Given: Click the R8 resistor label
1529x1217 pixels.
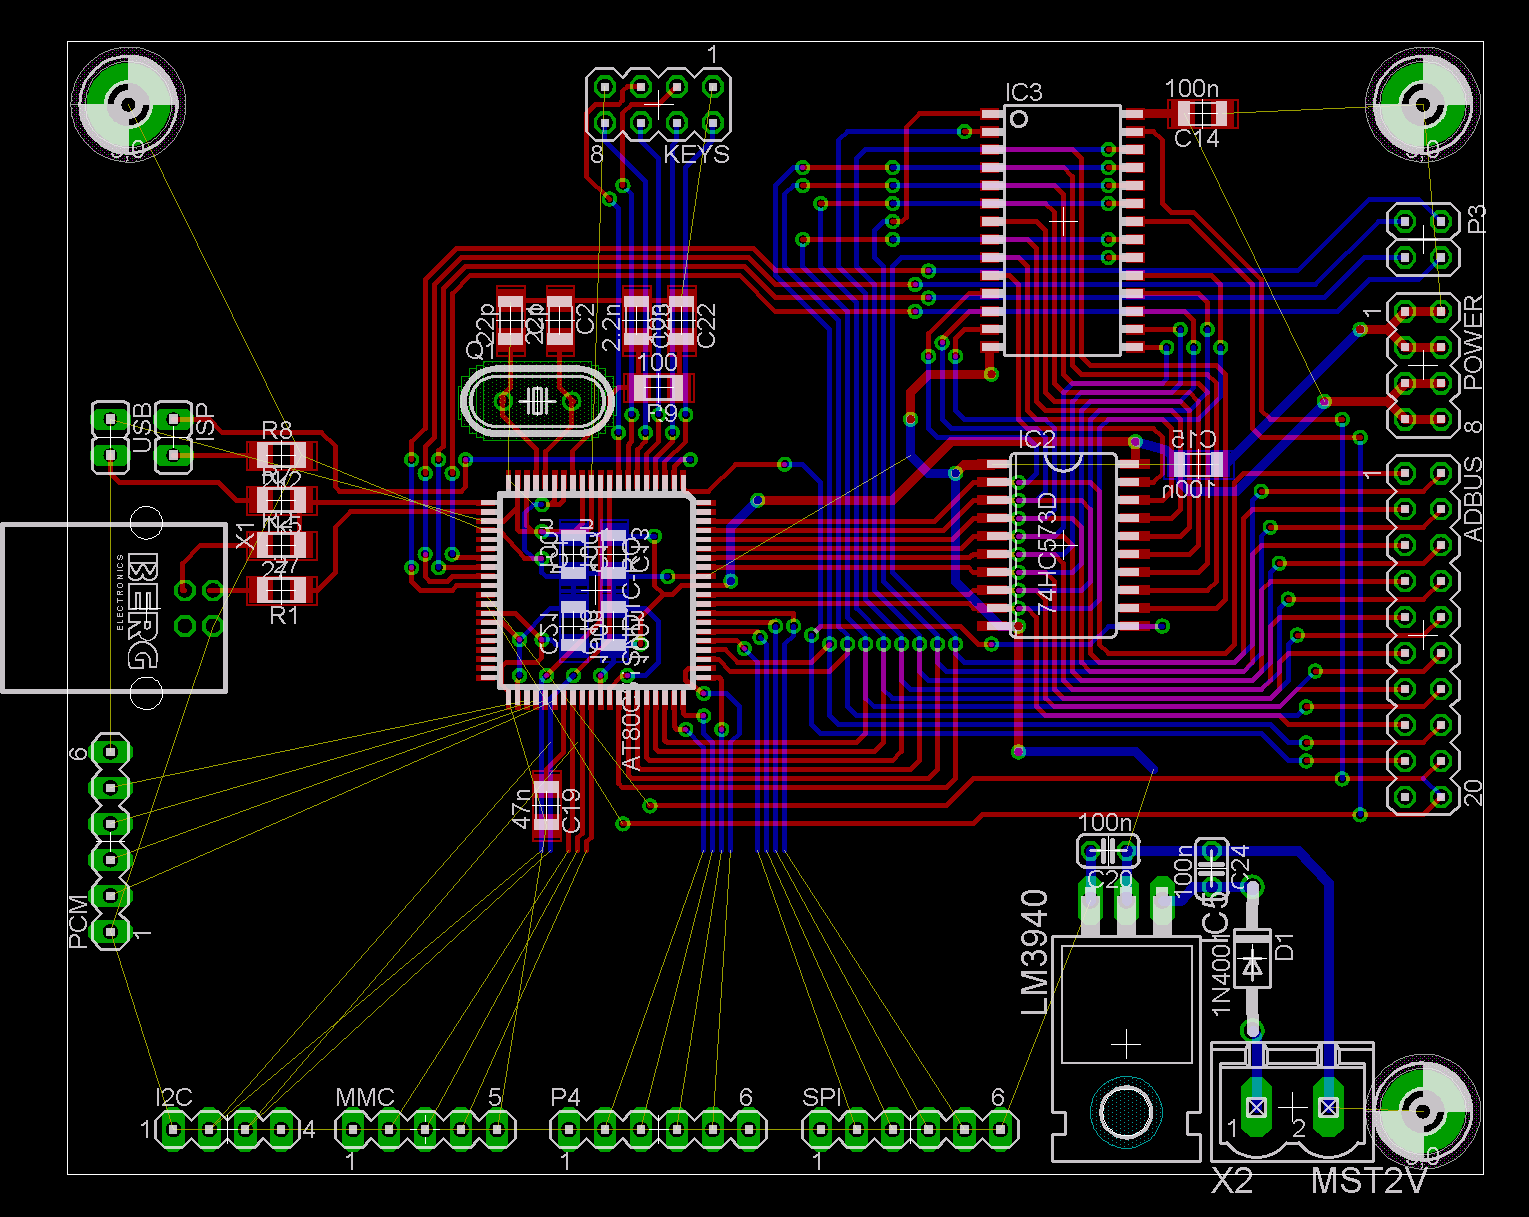Looking at the screenshot, I should [277, 430].
